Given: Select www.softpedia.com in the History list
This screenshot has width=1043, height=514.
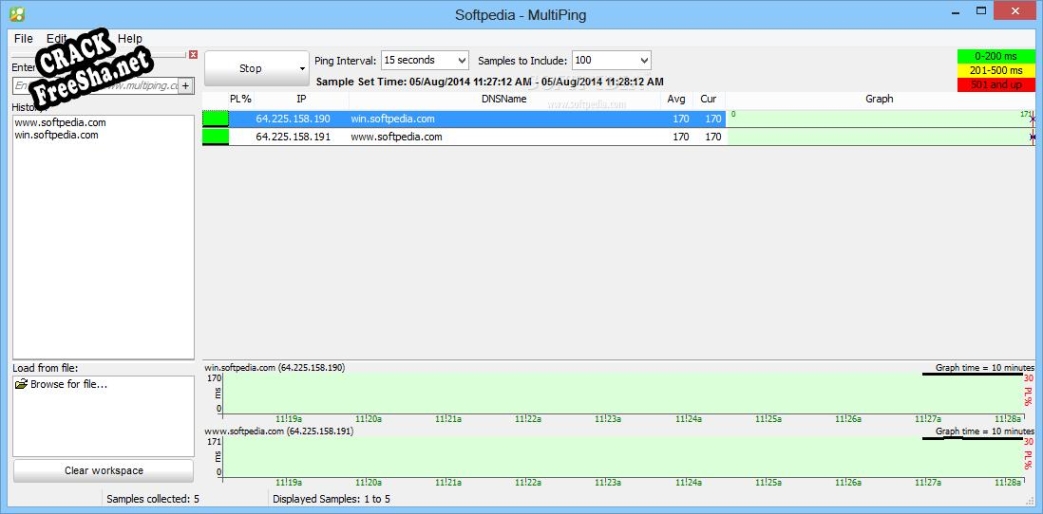Looking at the screenshot, I should [60, 122].
